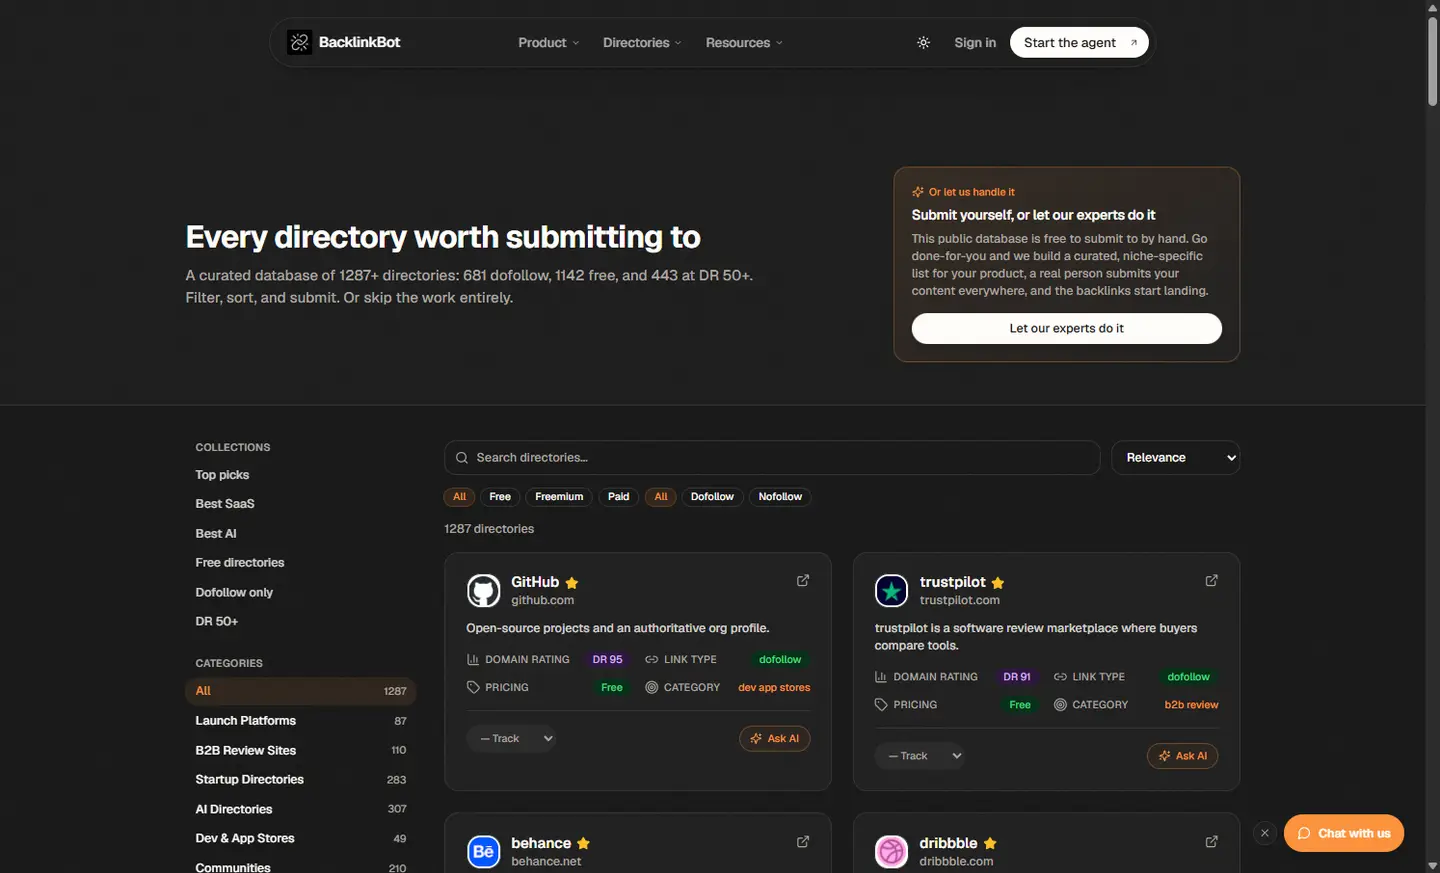Expand the Product menu
The height and width of the screenshot is (873, 1440).
pos(548,43)
